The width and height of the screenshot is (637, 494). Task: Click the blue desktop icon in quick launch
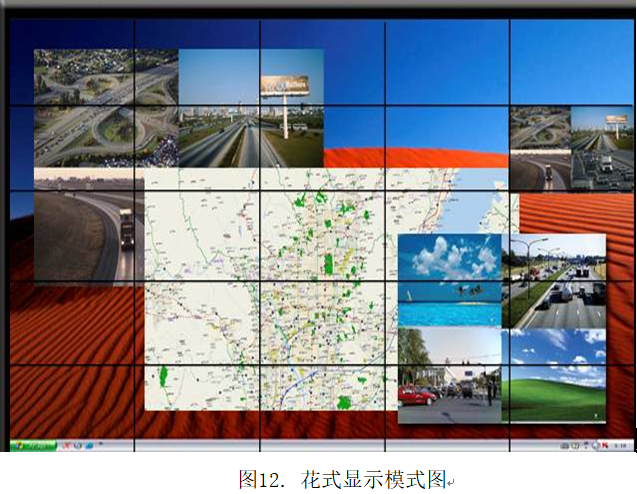point(89,443)
